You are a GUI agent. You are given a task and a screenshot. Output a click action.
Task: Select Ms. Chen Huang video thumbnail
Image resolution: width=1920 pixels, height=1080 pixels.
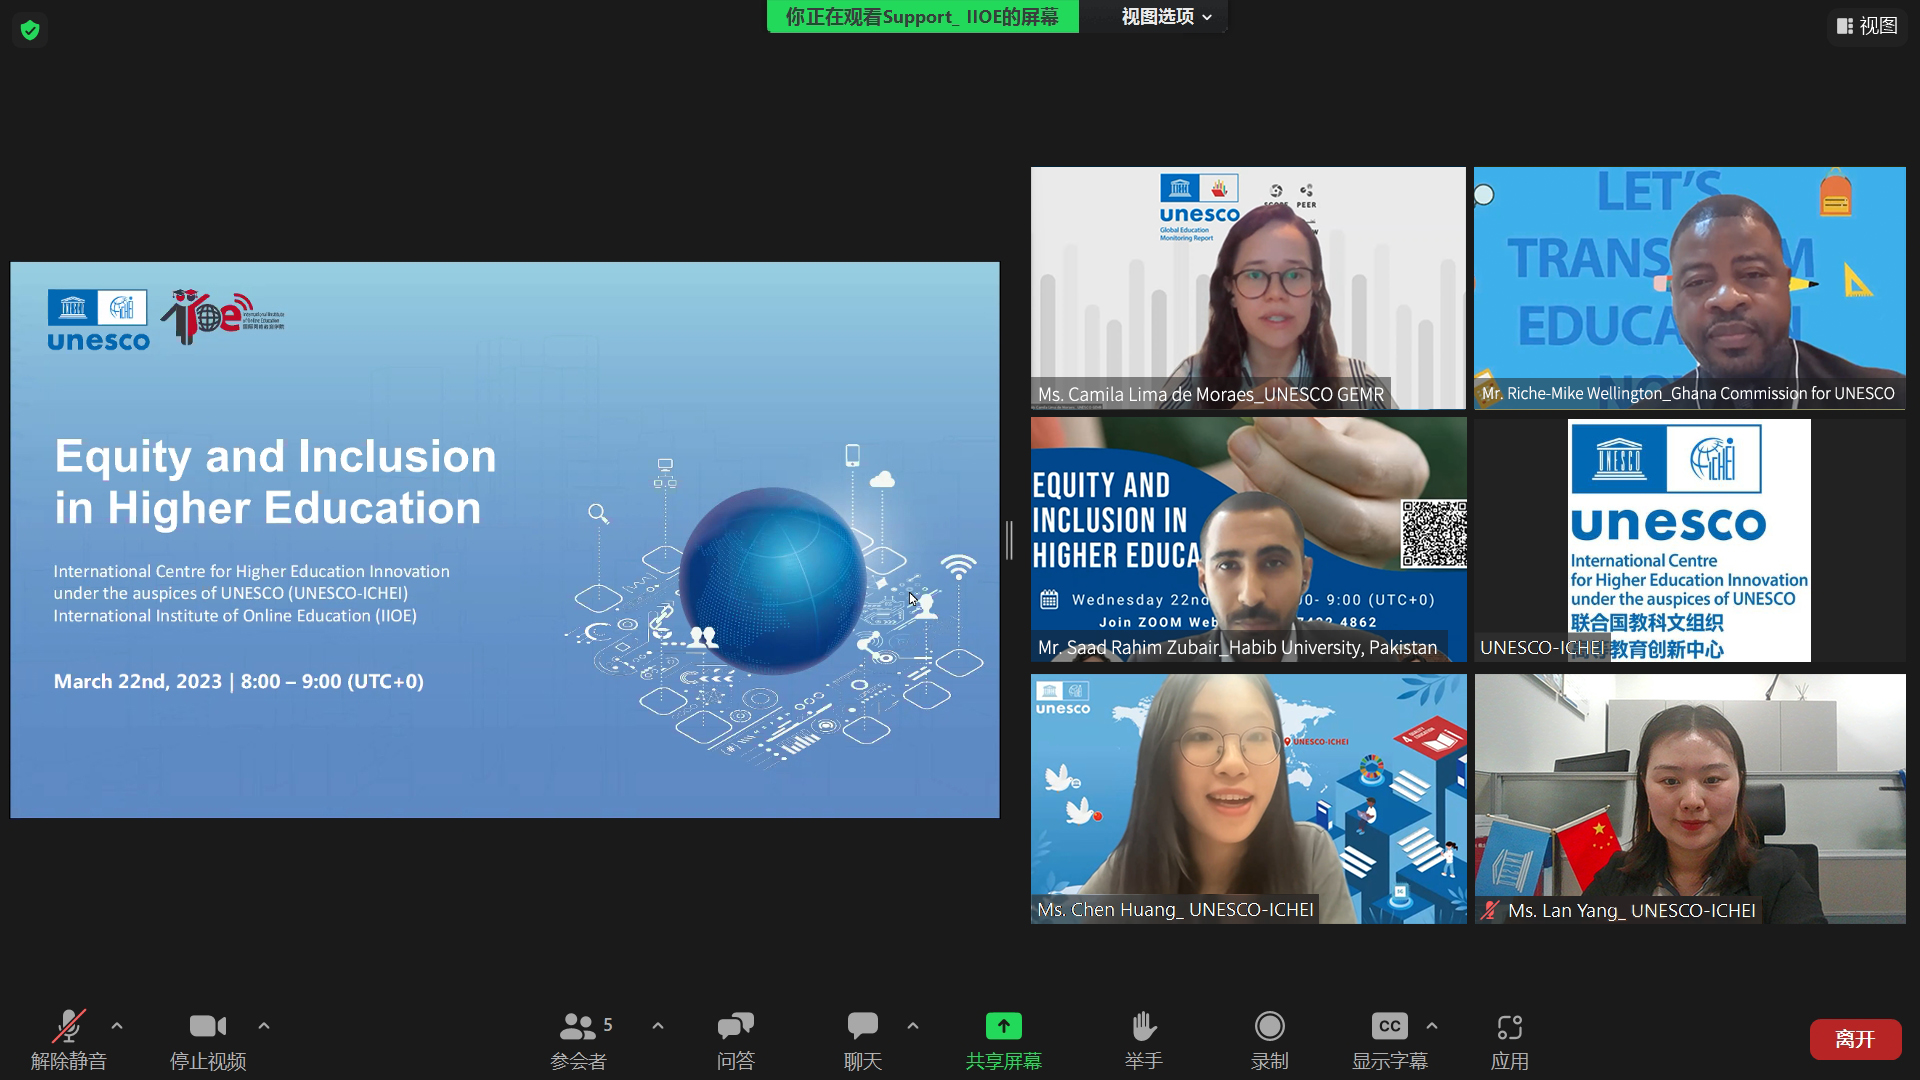[1248, 798]
